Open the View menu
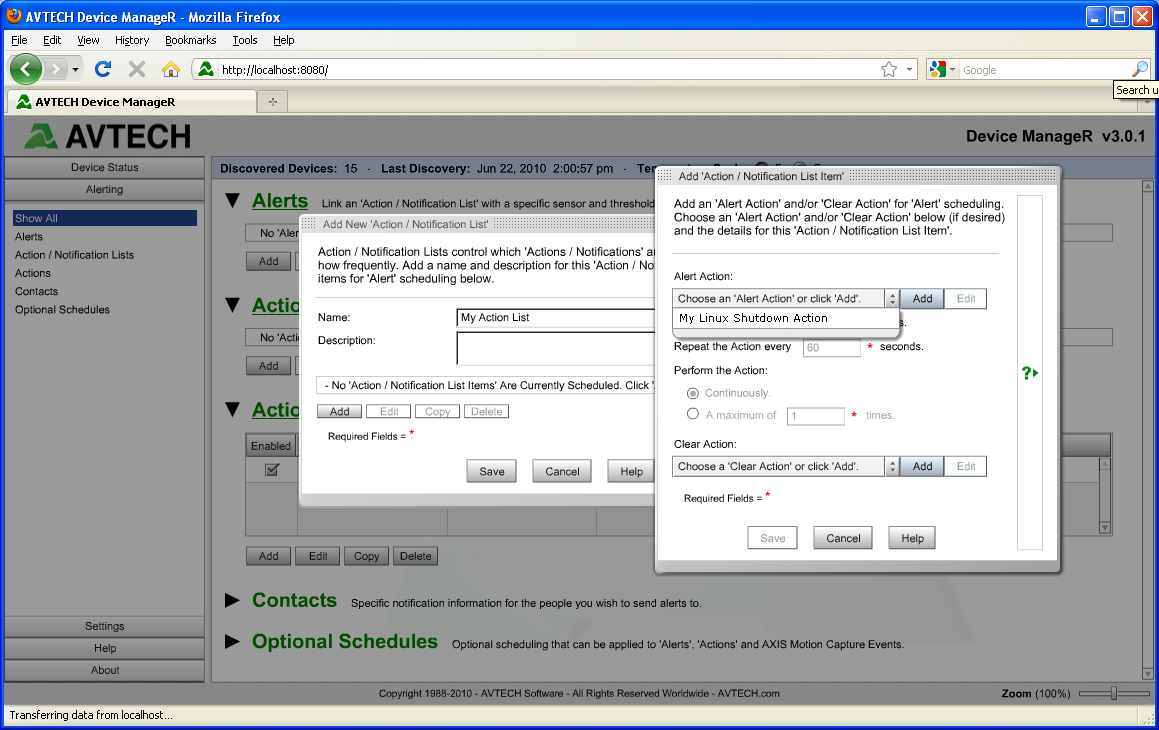Screen dimensions: 1159x730 [88, 40]
